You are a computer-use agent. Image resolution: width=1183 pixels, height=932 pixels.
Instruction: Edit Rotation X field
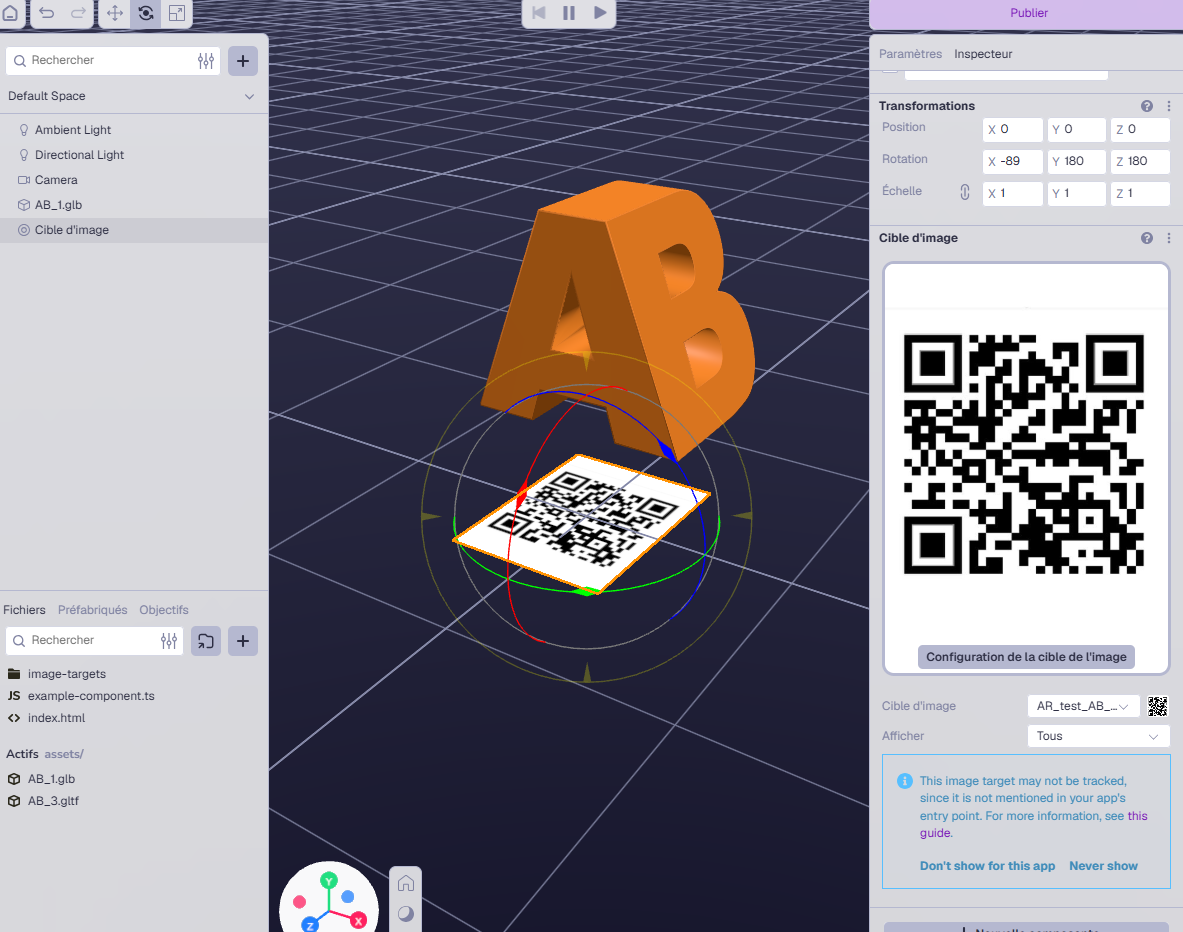click(1012, 161)
